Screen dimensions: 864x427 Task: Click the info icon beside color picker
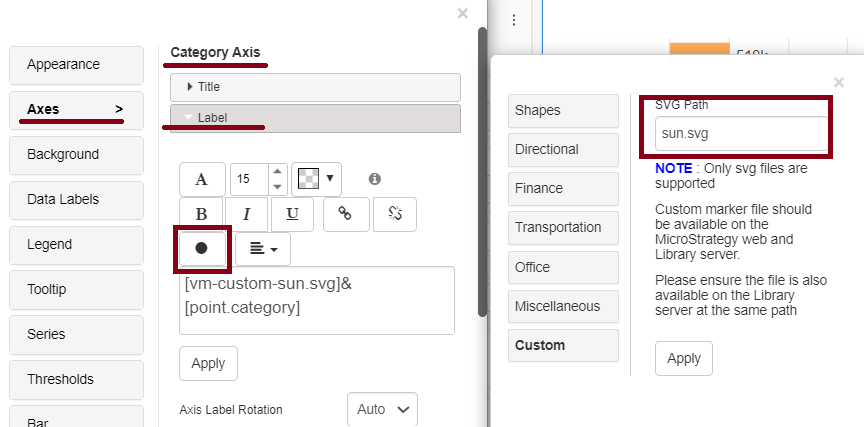(375, 179)
